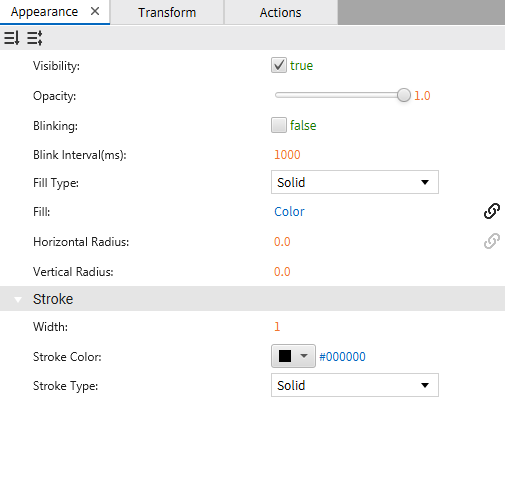Image resolution: width=505 pixels, height=481 pixels.
Task: Click the Stroke Width value 1
Action: coord(277,327)
